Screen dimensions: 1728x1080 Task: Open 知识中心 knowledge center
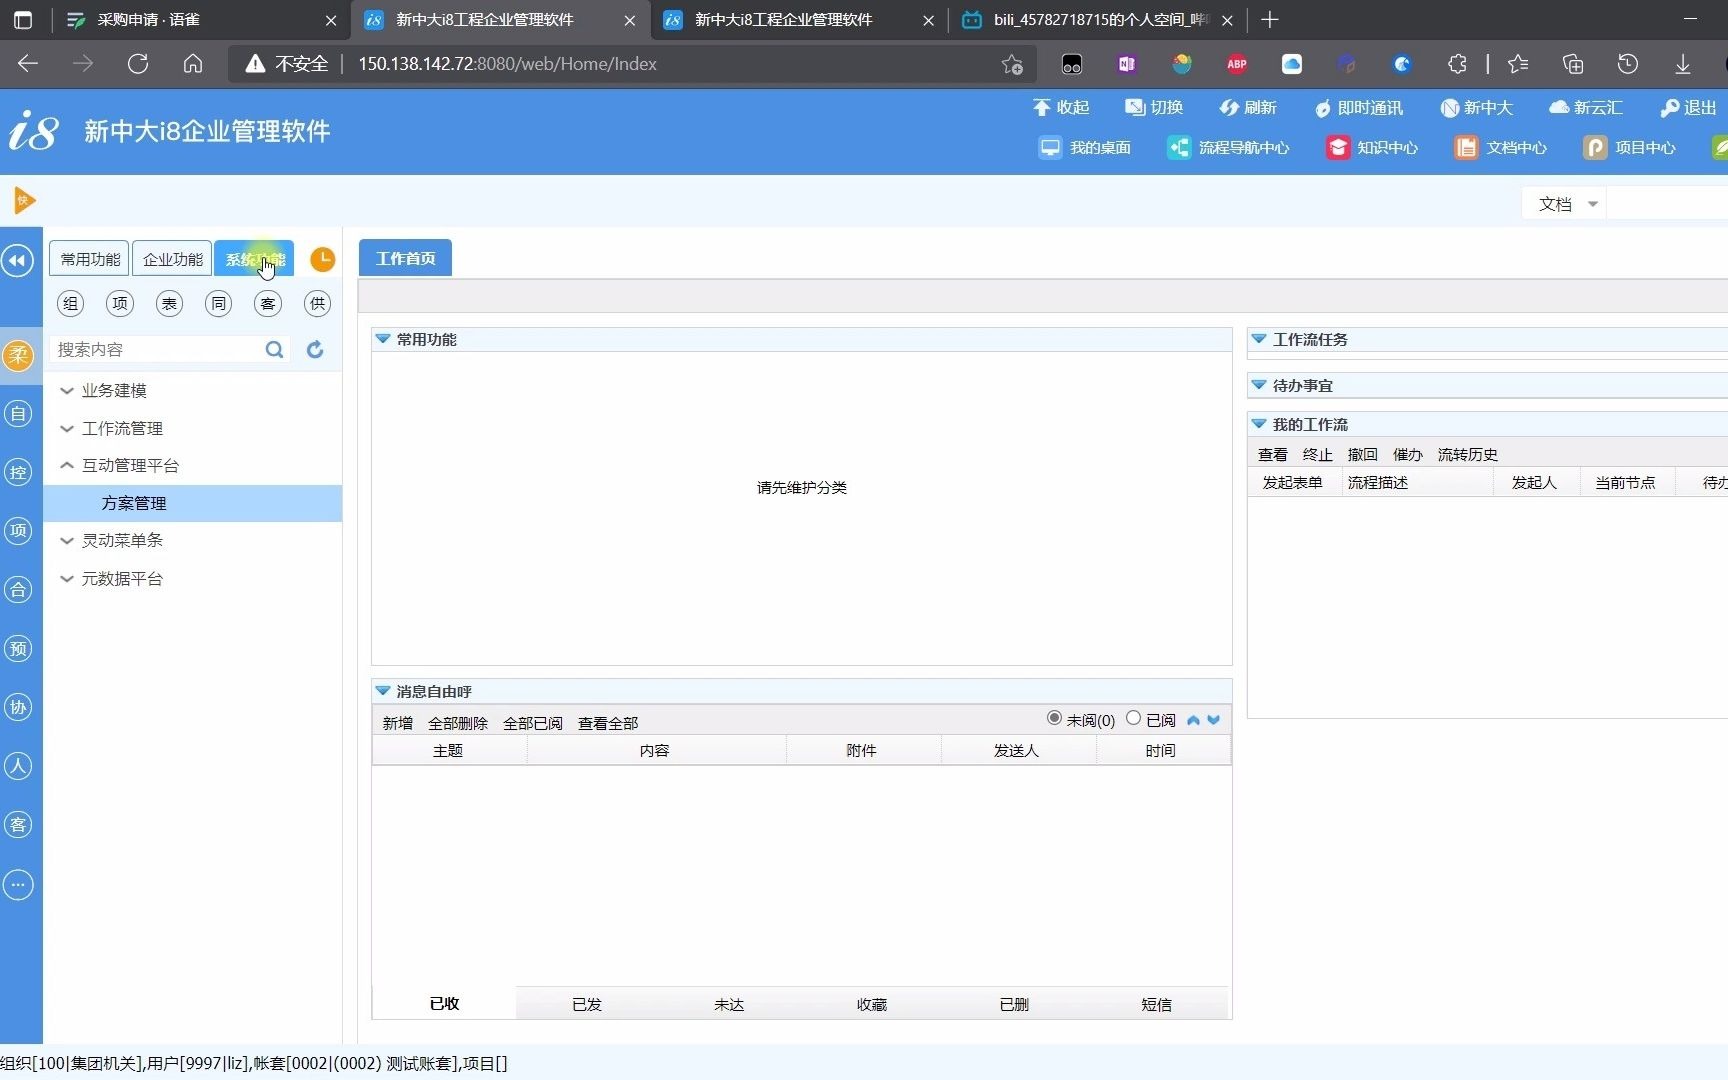point(1372,148)
